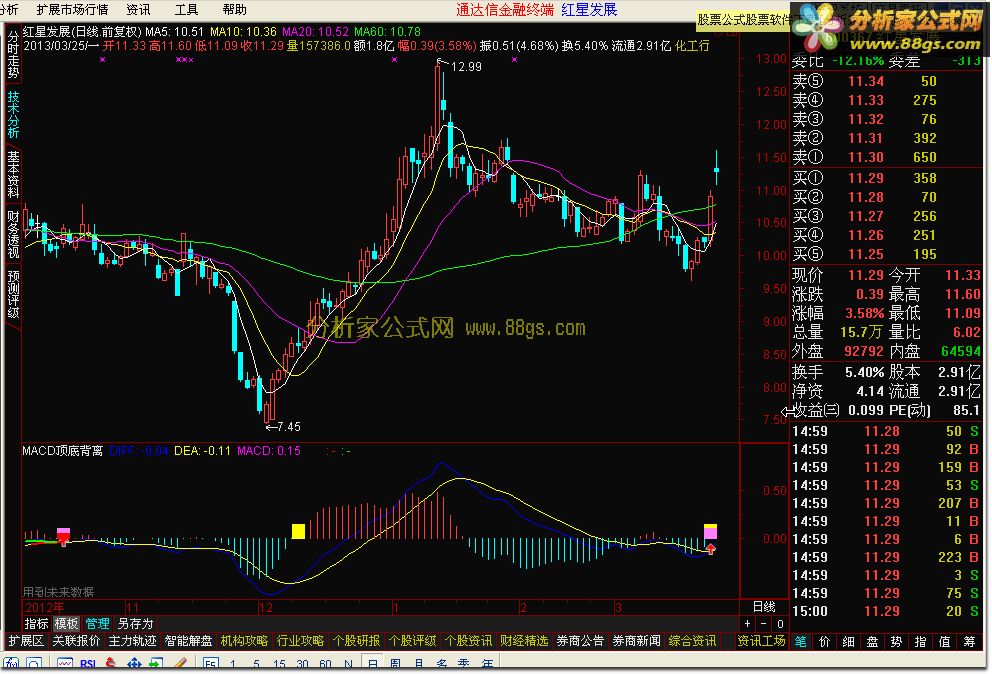This screenshot has height=674, width=992.
Task: Select the 值 value tab
Action: pyautogui.click(x=945, y=641)
